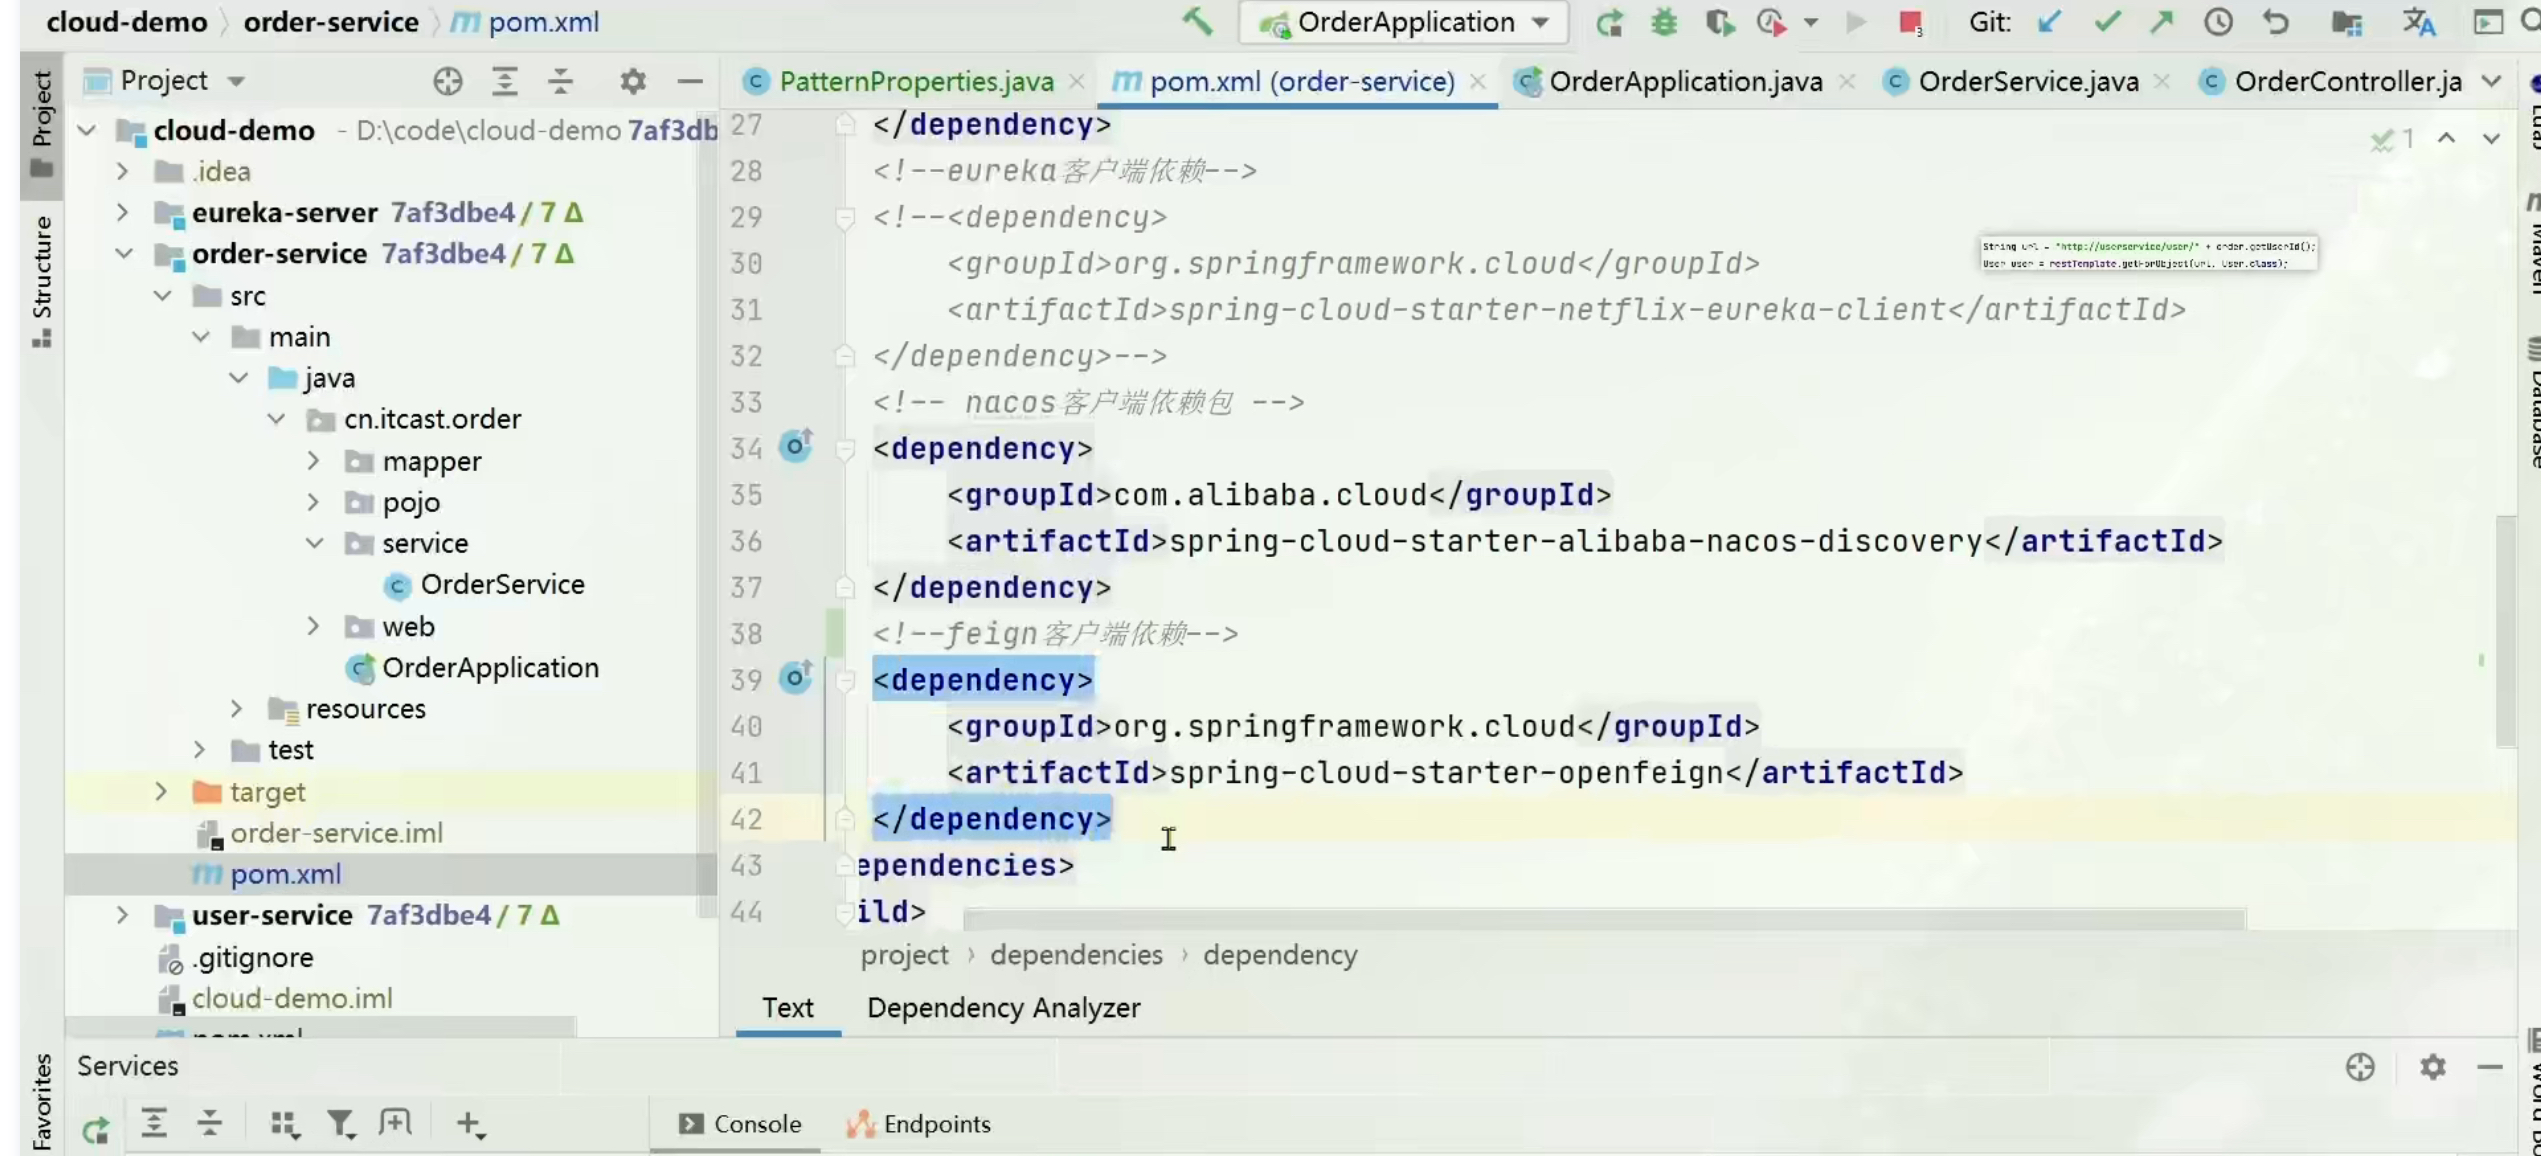This screenshot has height=1156, width=2541.
Task: Click the gutter icon on line 39
Action: 796,678
